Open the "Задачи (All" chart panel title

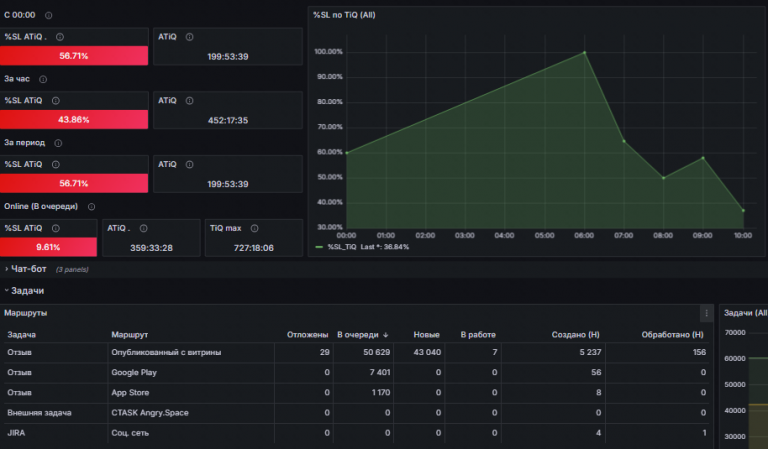745,313
